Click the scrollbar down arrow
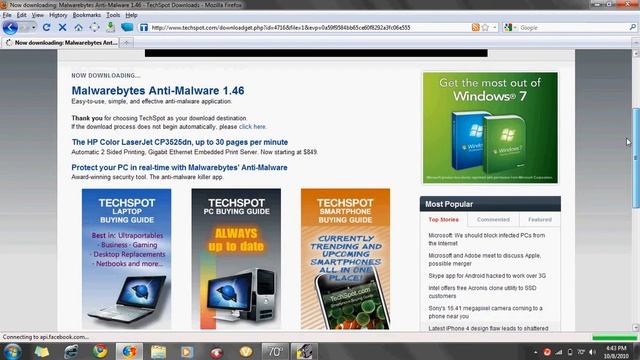Image resolution: width=640 pixels, height=360 pixels. tap(636, 327)
